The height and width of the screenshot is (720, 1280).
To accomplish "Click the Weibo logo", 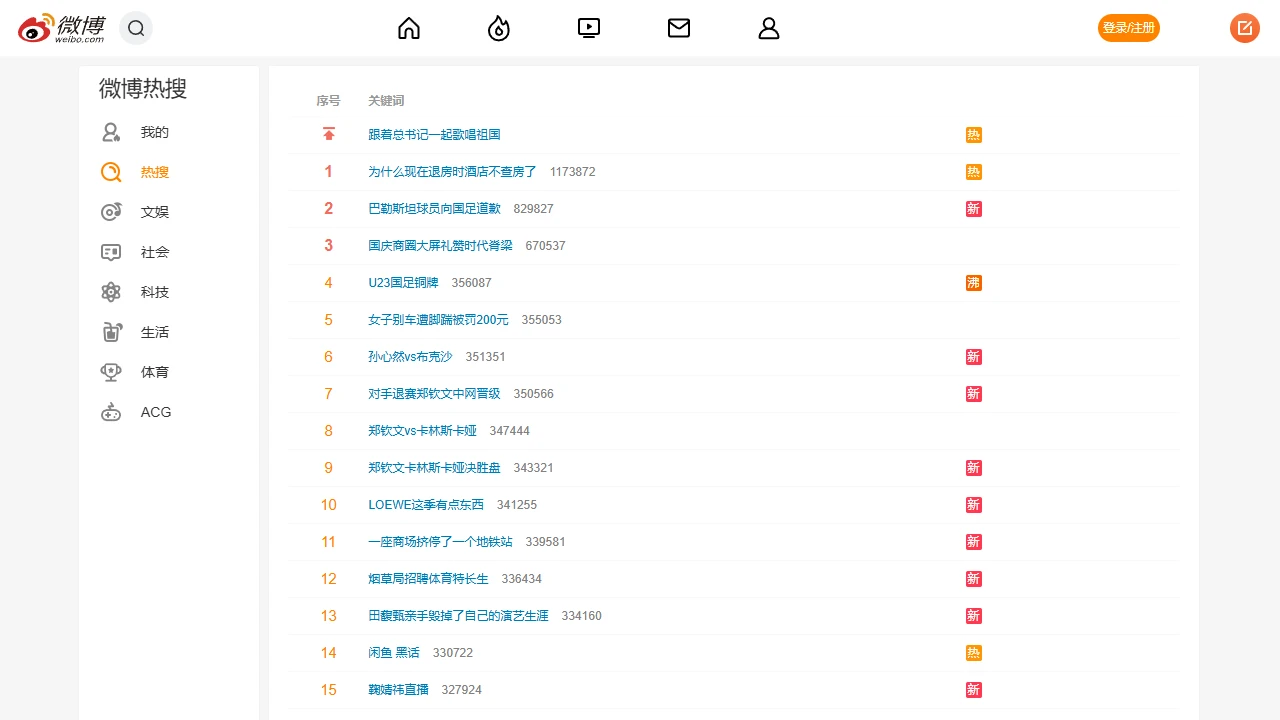I will pos(62,28).
